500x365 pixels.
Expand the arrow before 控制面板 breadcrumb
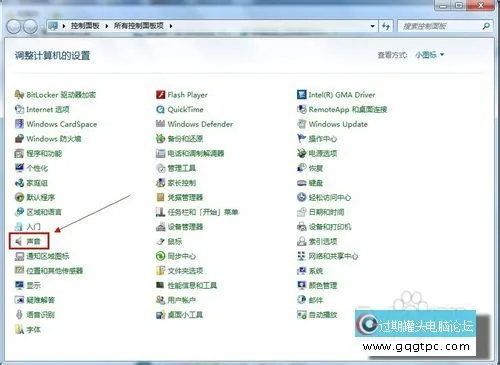[x=64, y=26]
